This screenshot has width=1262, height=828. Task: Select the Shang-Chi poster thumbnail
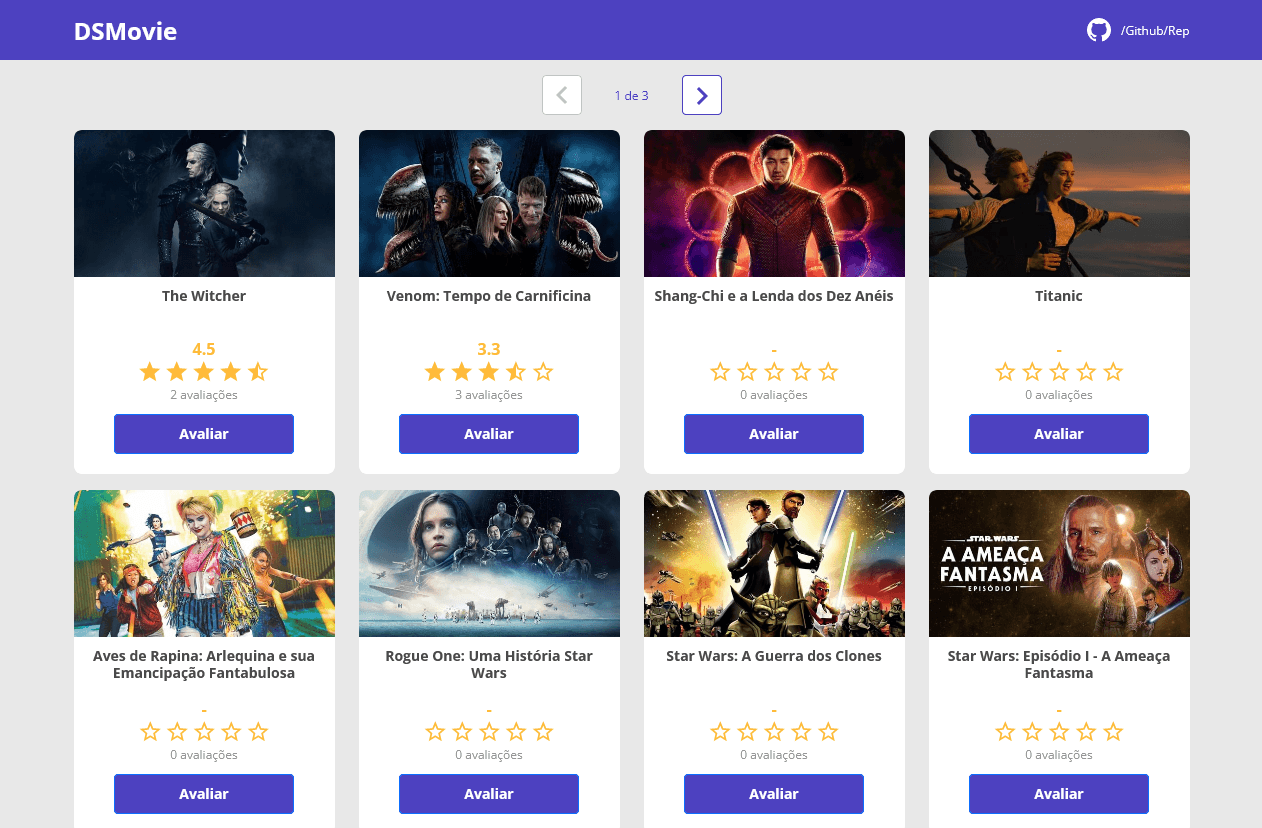[x=774, y=203]
